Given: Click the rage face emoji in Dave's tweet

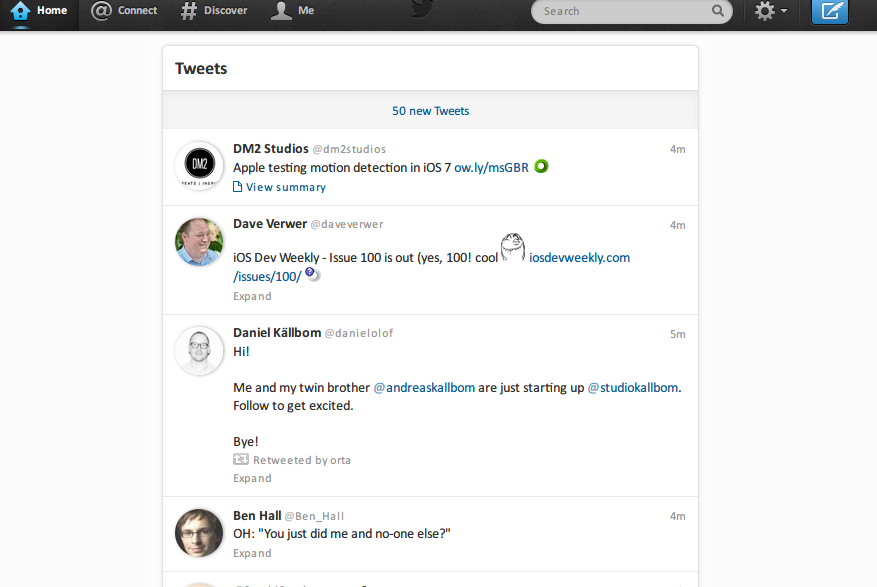Looking at the screenshot, I should click(512, 247).
